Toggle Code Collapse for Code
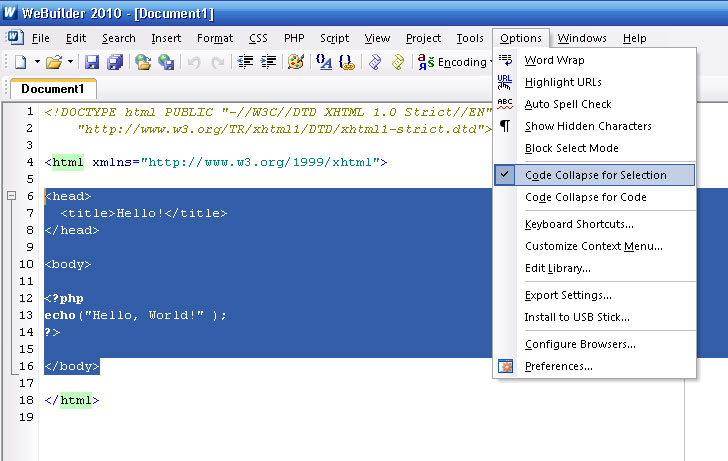Viewport: 728px width, 461px height. pos(594,197)
